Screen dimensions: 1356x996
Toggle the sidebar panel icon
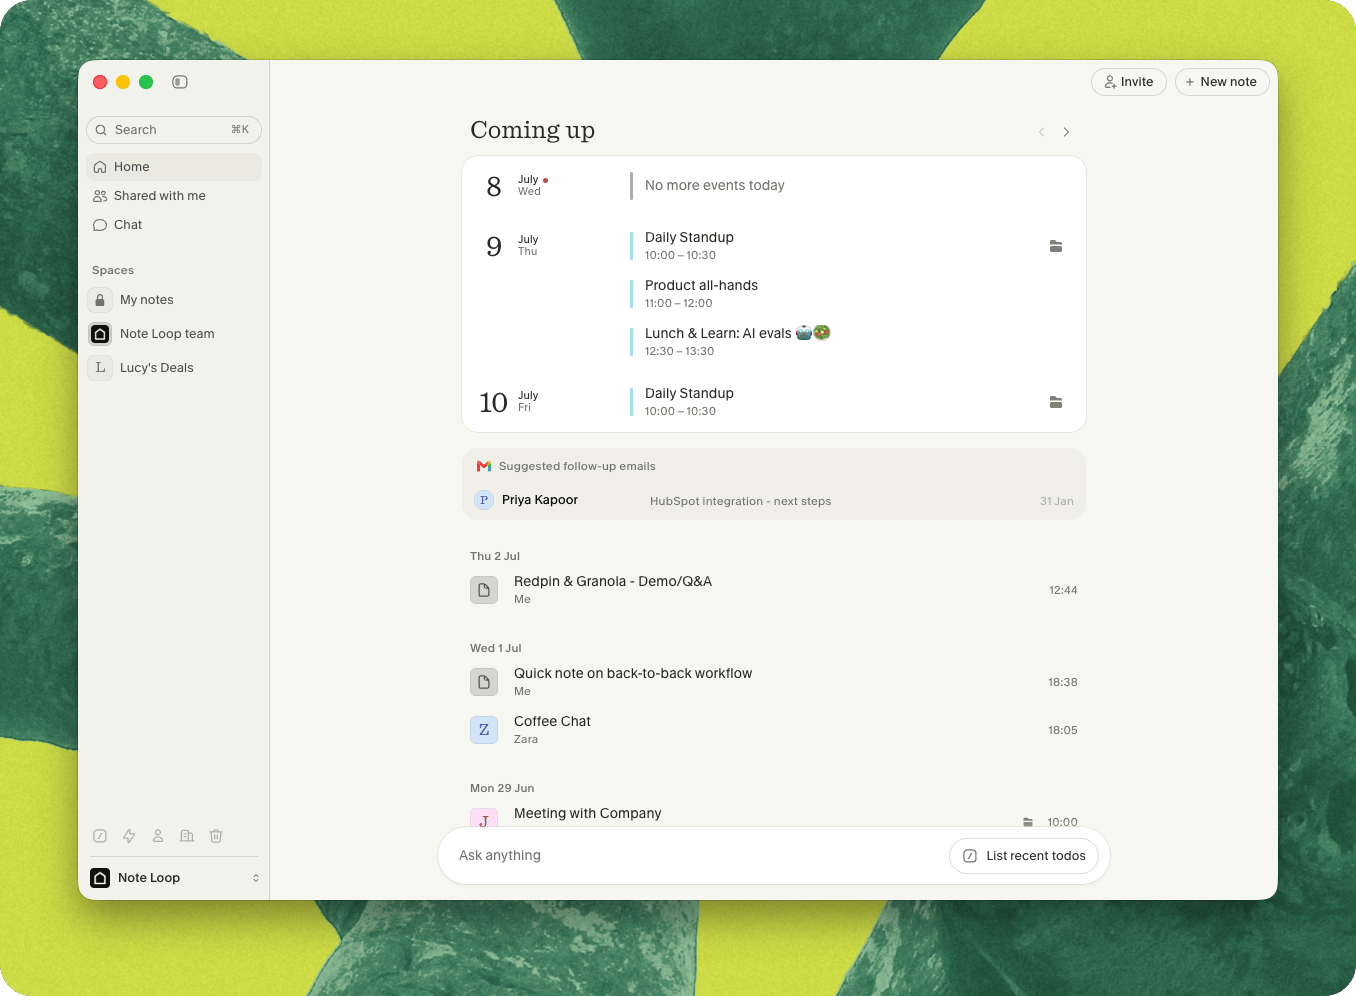pyautogui.click(x=180, y=82)
